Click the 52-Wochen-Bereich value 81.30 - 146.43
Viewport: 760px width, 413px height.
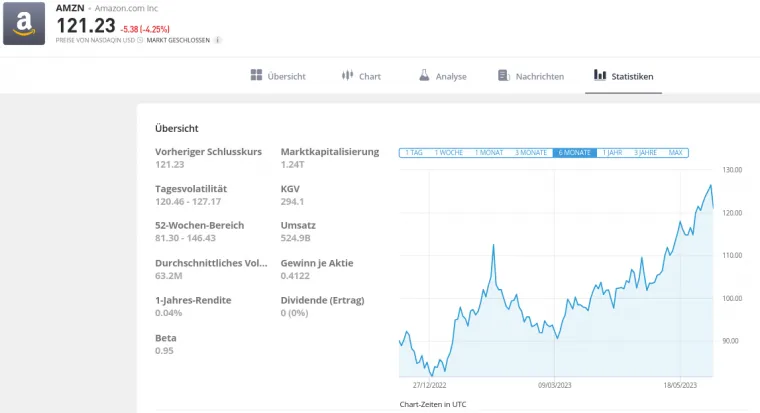(185, 238)
